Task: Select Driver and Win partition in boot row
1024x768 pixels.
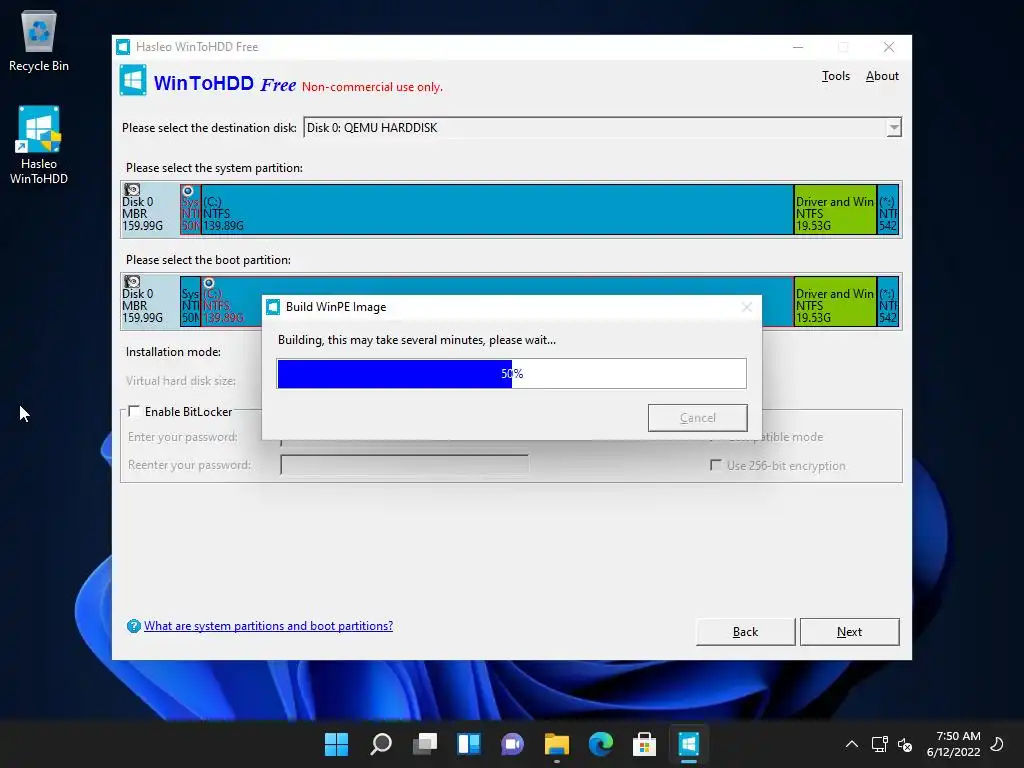Action: point(835,301)
